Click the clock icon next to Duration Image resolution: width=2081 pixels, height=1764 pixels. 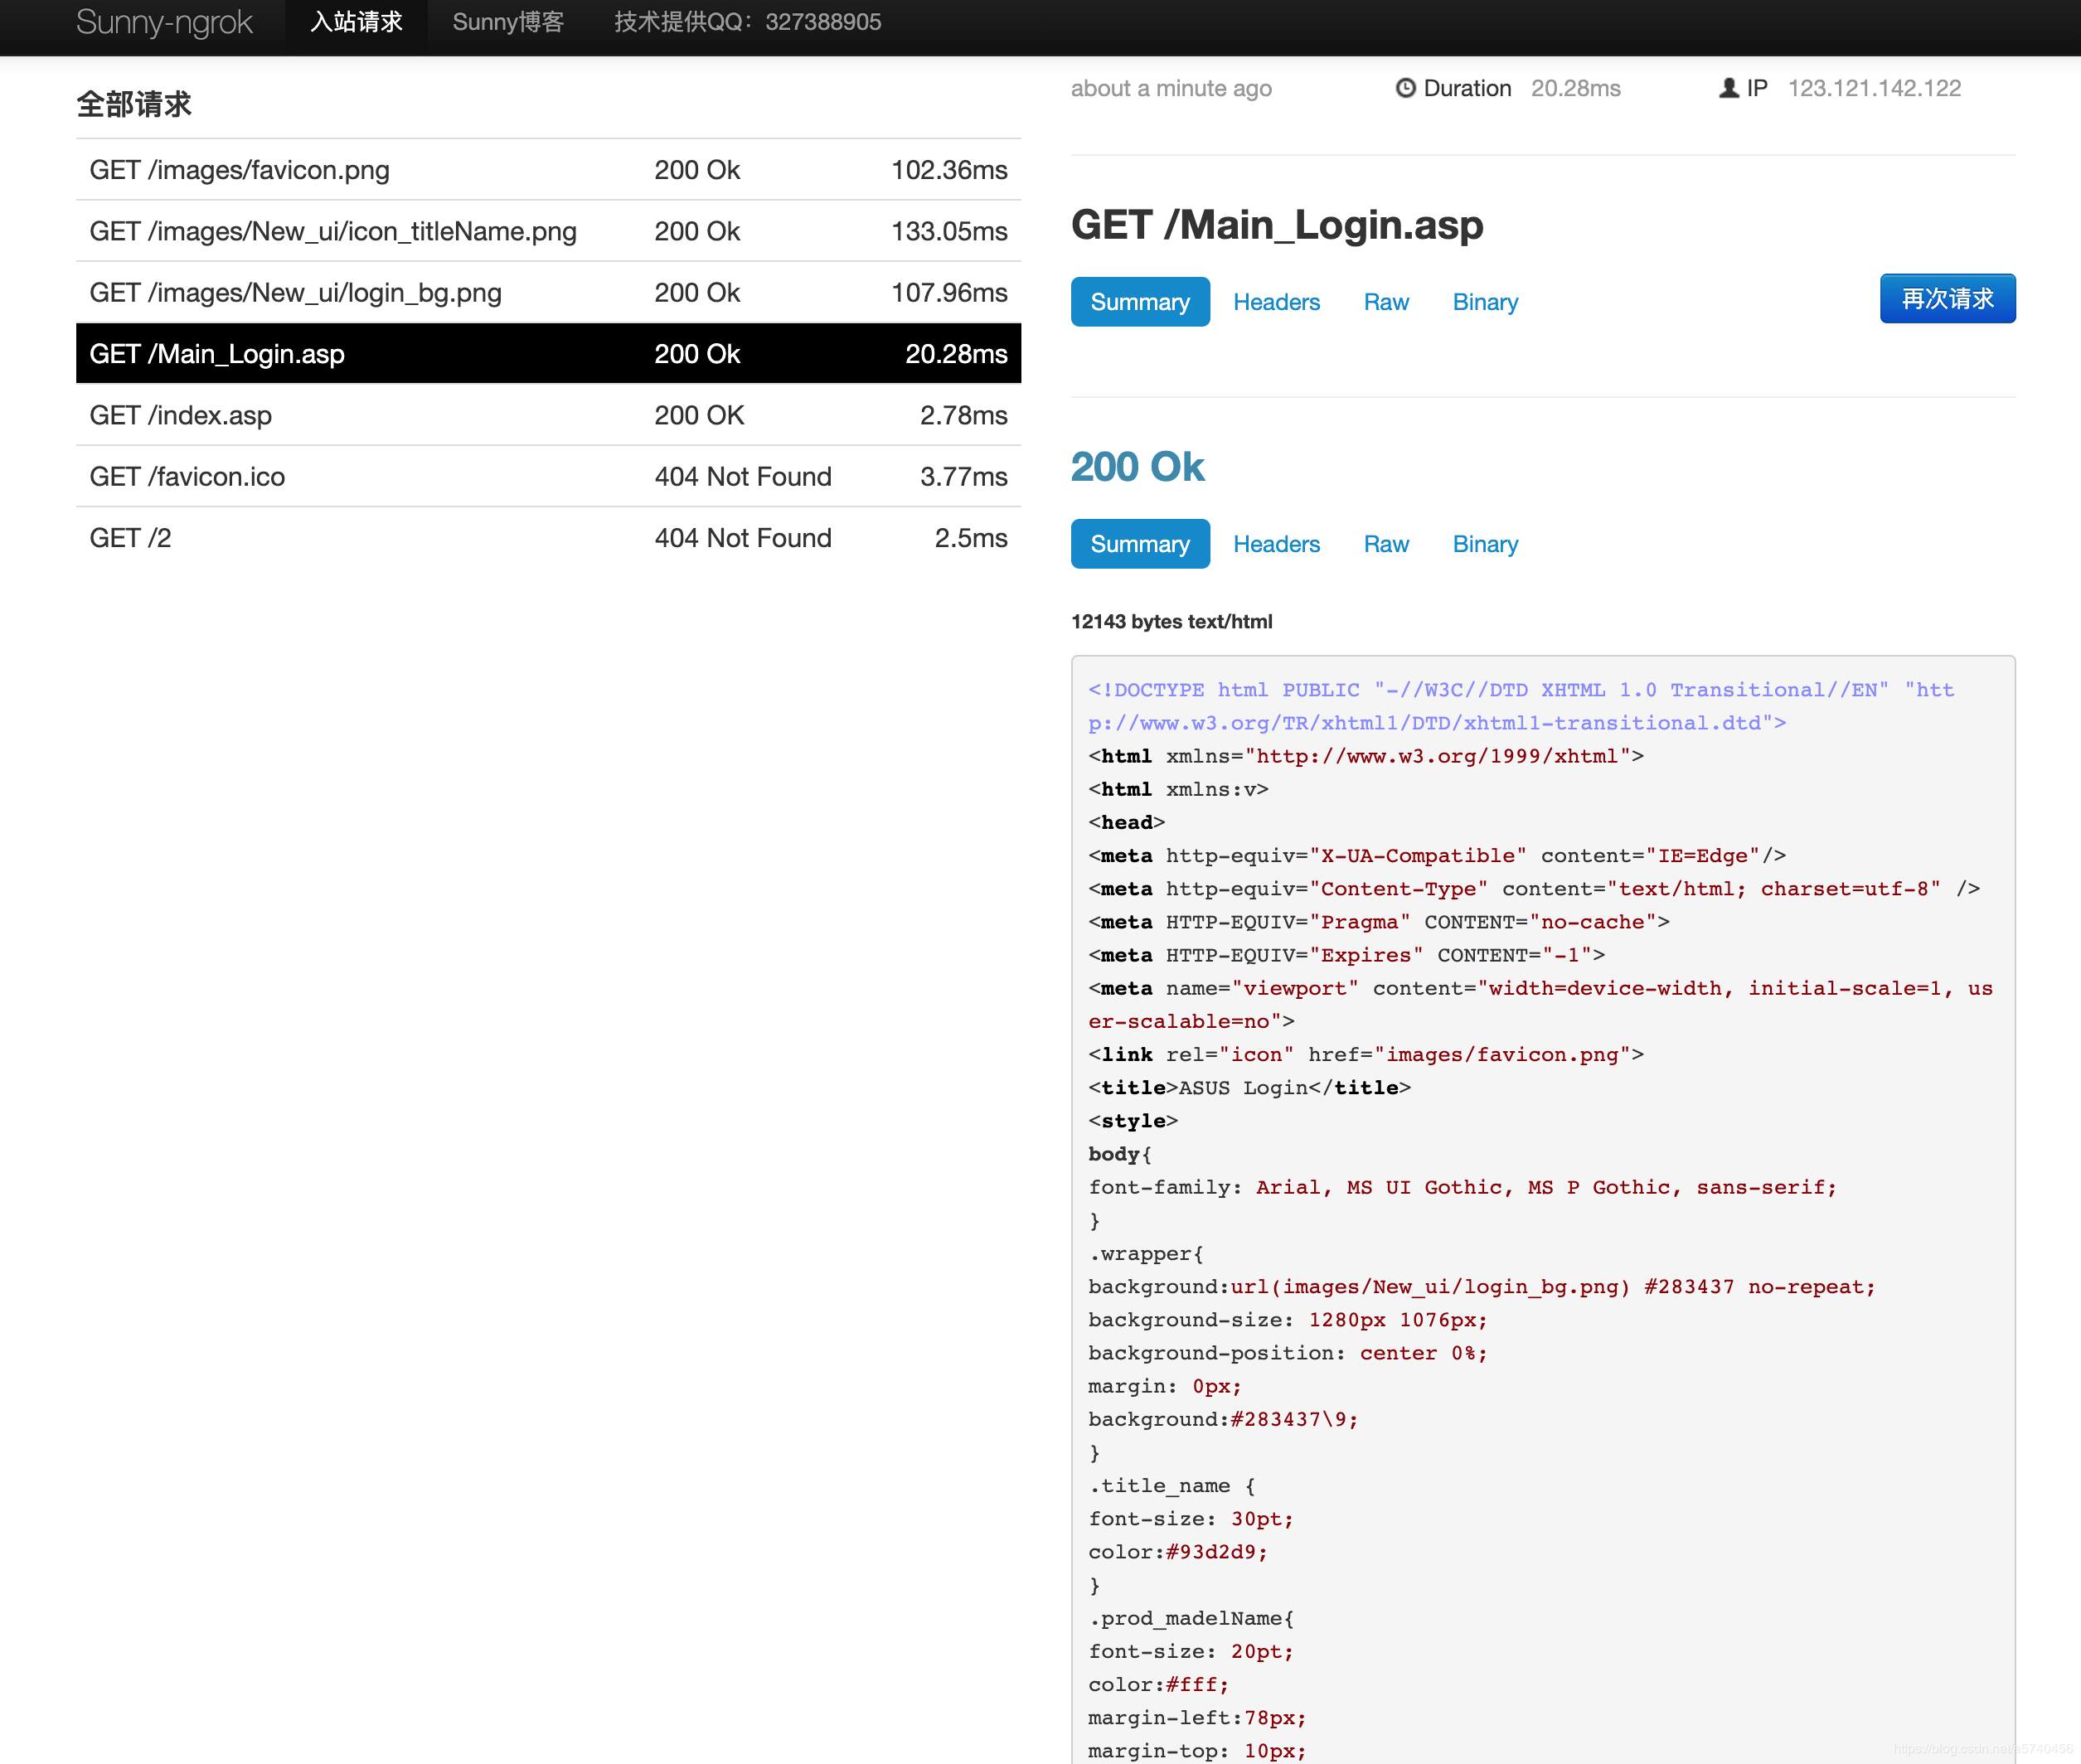point(1405,88)
